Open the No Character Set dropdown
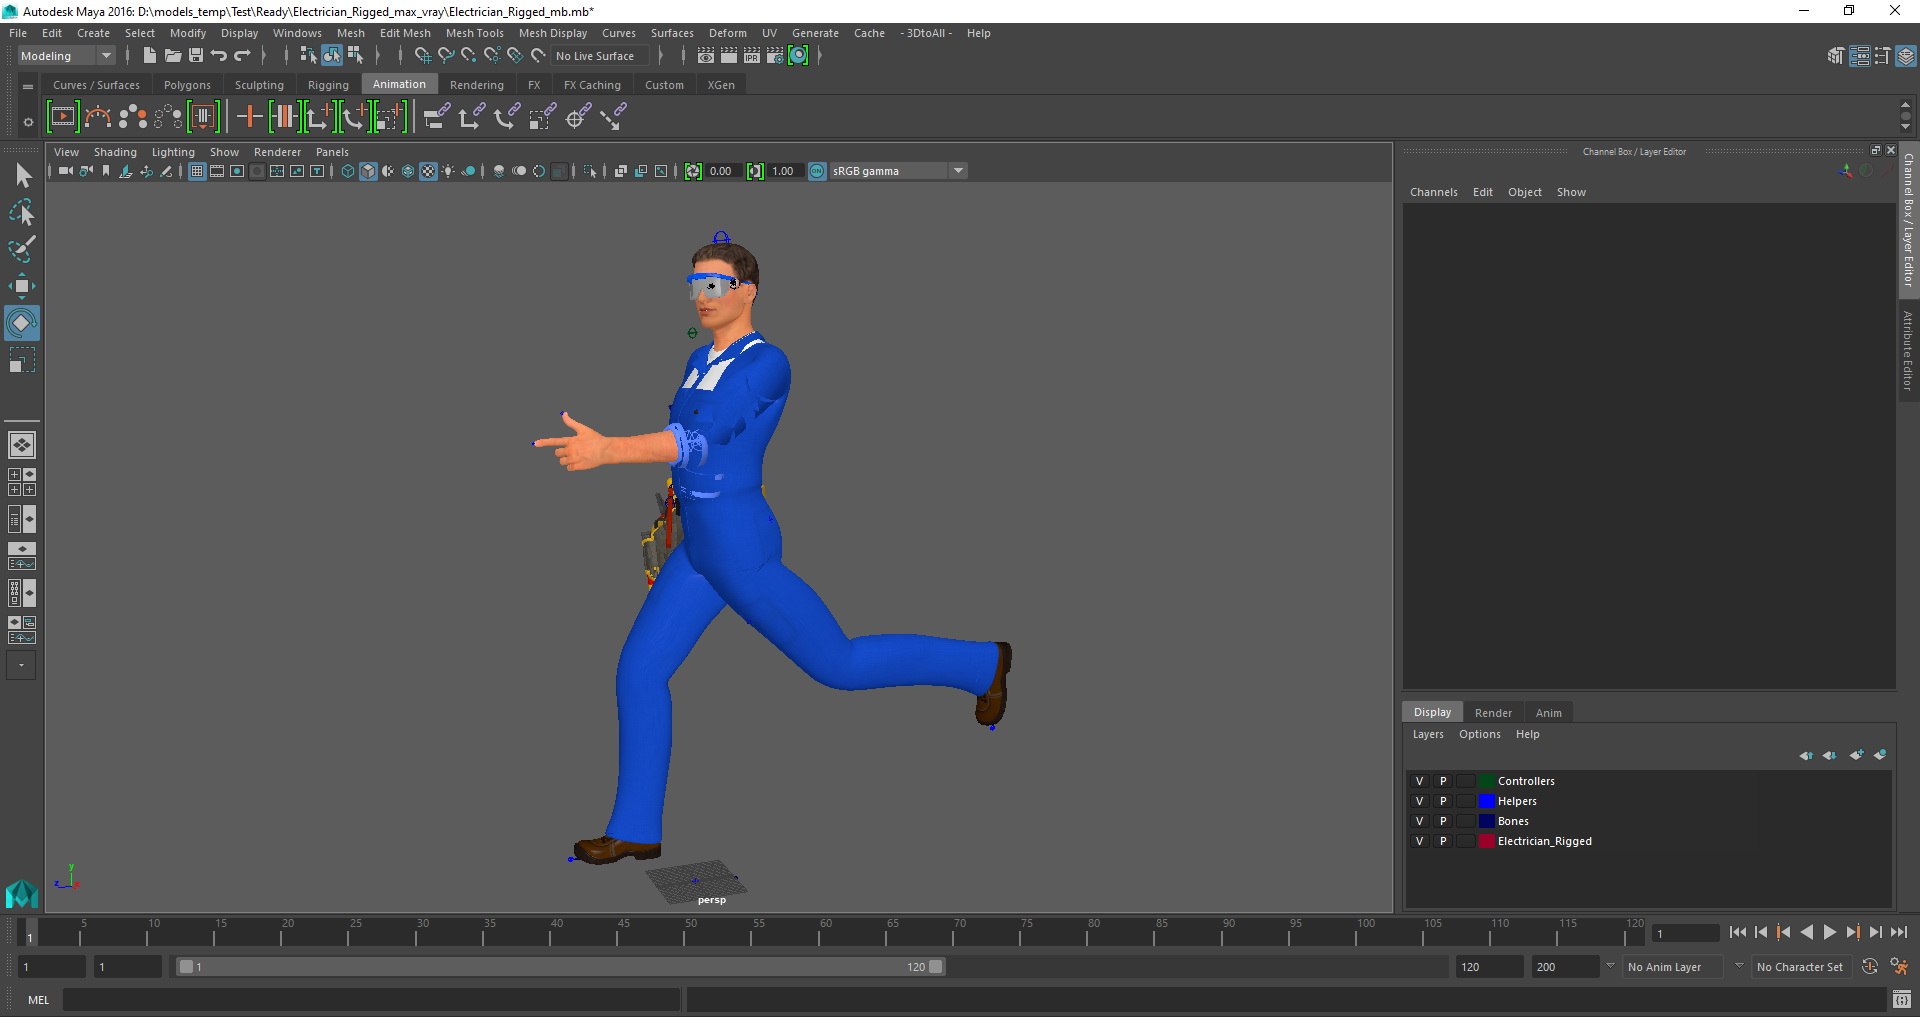 [1801, 967]
